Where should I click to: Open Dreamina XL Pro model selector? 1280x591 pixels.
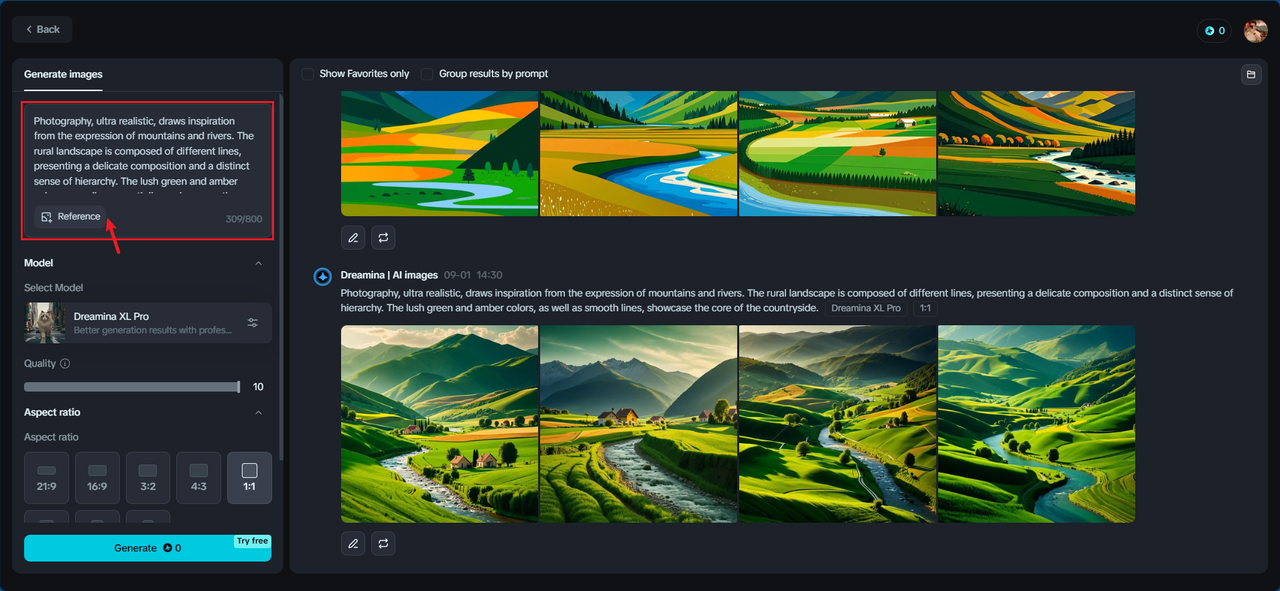(x=148, y=323)
